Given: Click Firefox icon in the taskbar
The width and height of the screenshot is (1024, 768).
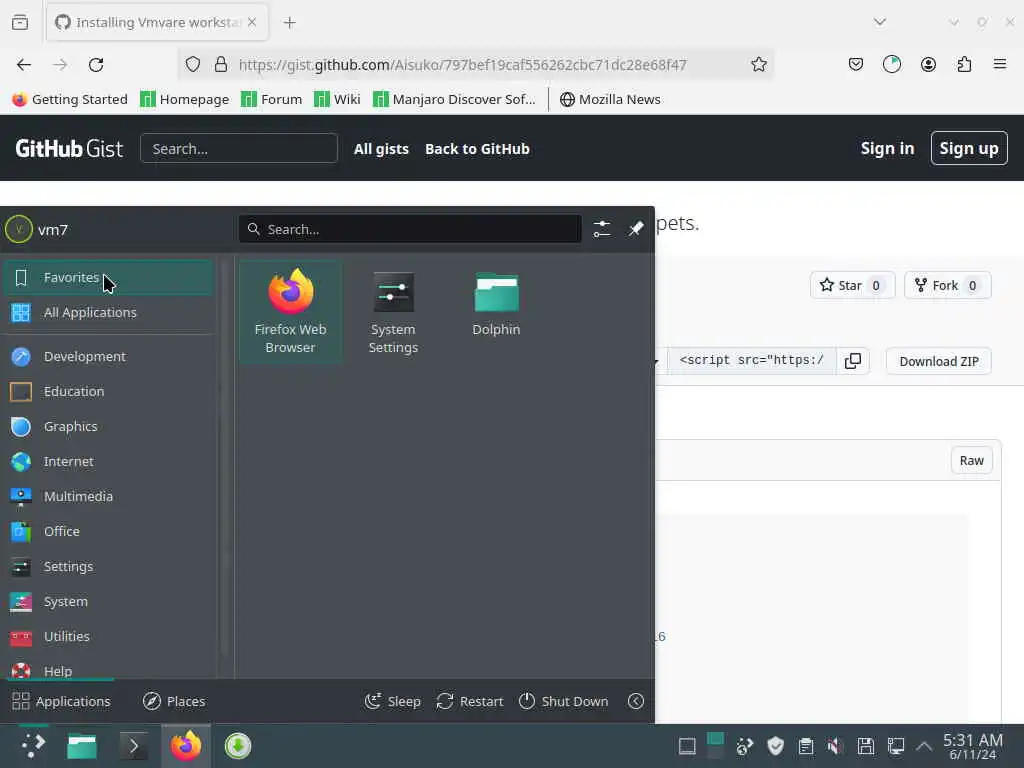Looking at the screenshot, I should pos(186,746).
